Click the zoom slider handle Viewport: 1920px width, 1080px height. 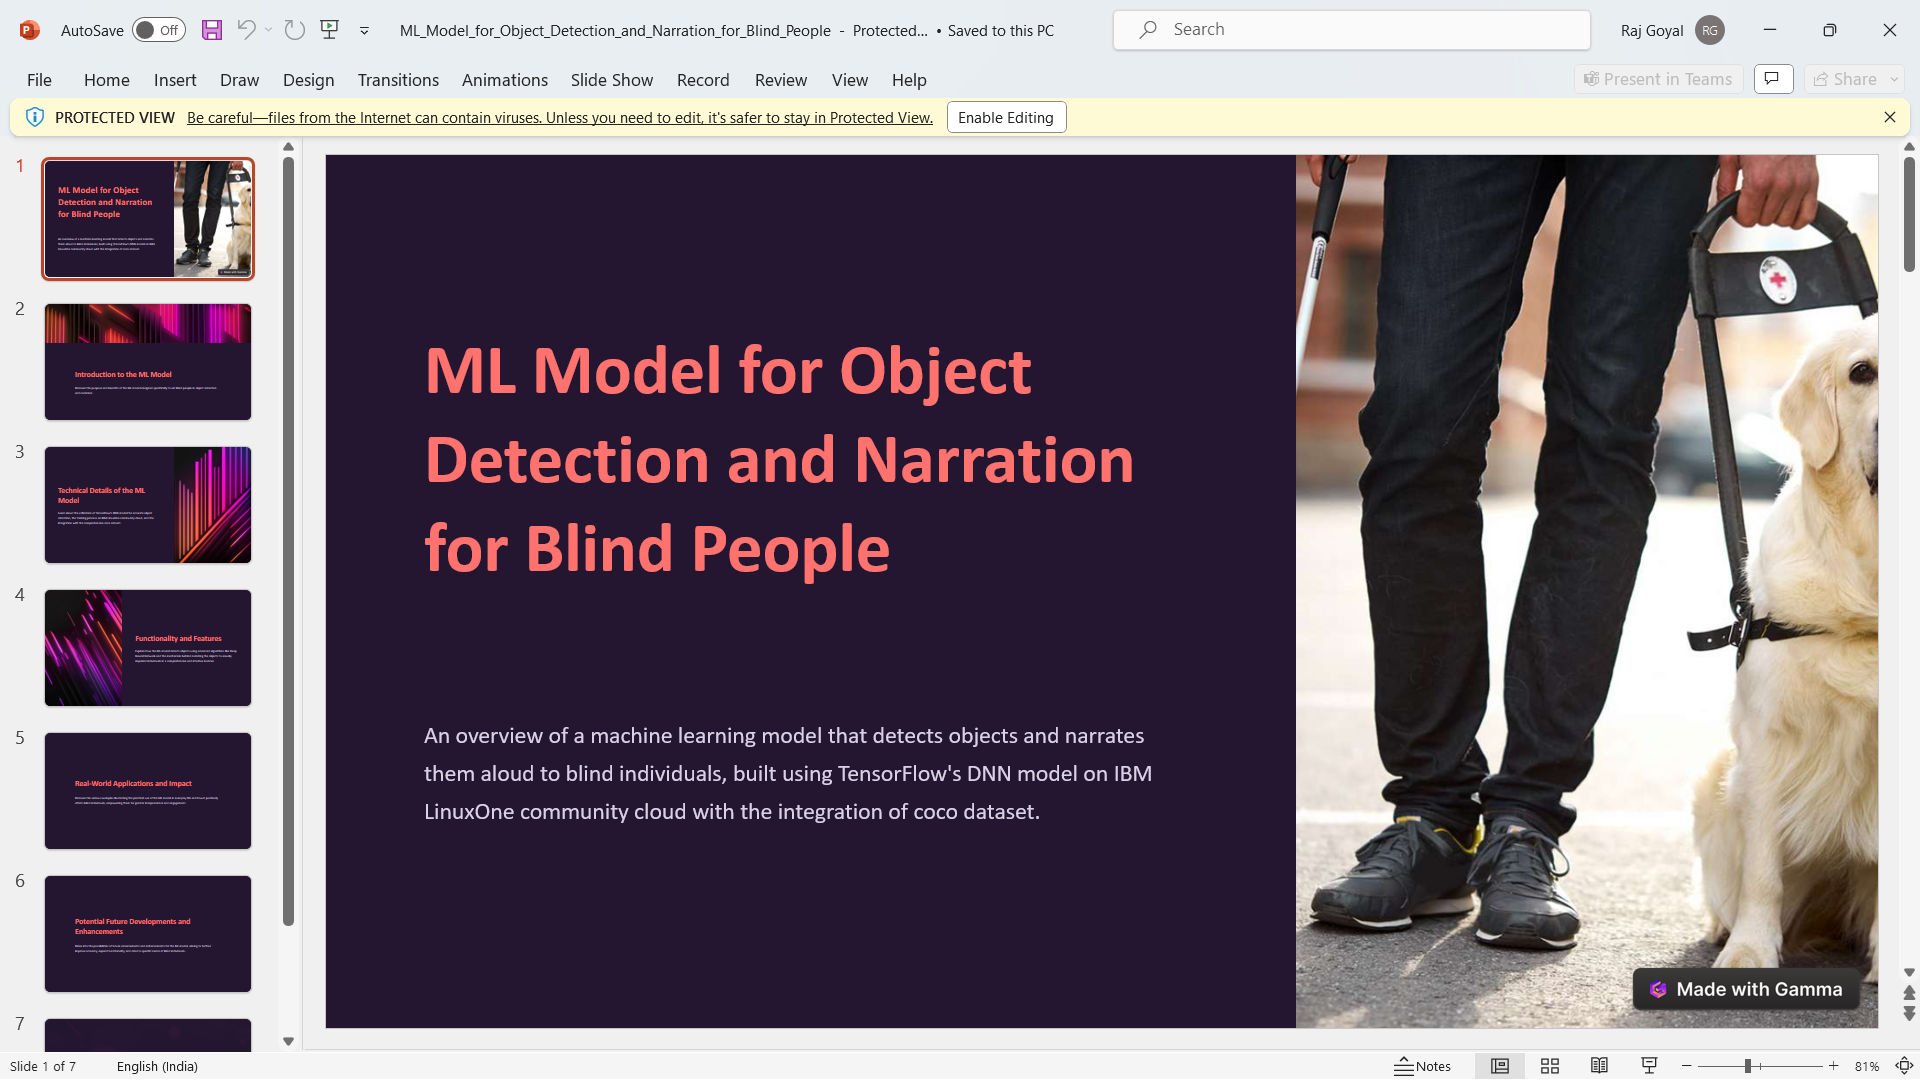1748,1066
